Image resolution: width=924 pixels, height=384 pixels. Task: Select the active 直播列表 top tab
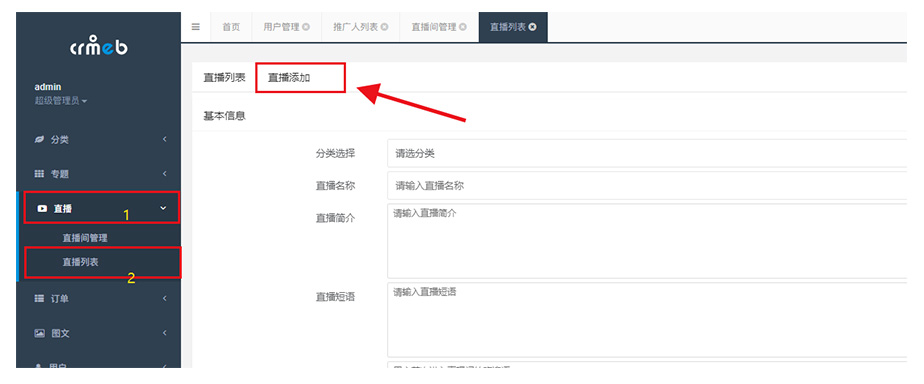tap(513, 27)
